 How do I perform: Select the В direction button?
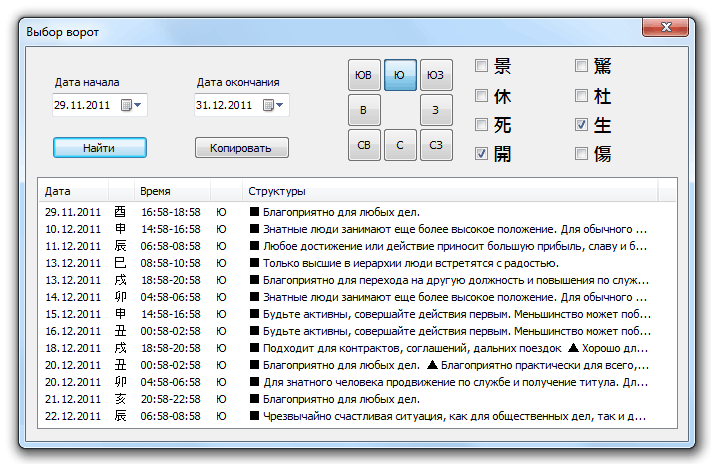tap(364, 110)
